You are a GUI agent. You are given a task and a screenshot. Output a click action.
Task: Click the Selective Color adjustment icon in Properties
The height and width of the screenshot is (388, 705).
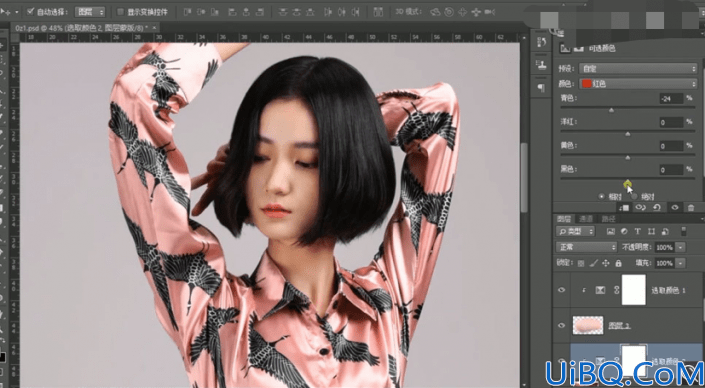(565, 48)
